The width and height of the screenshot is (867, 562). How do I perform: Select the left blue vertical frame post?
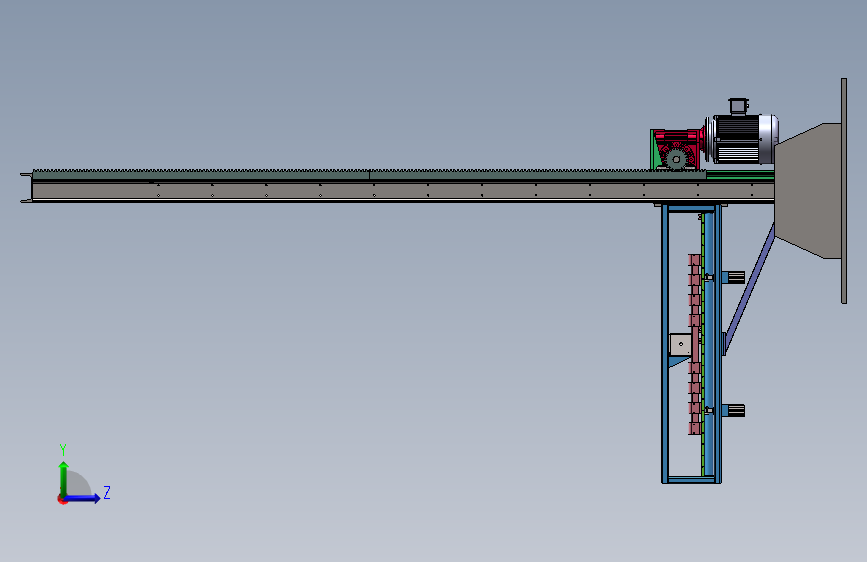point(665,343)
